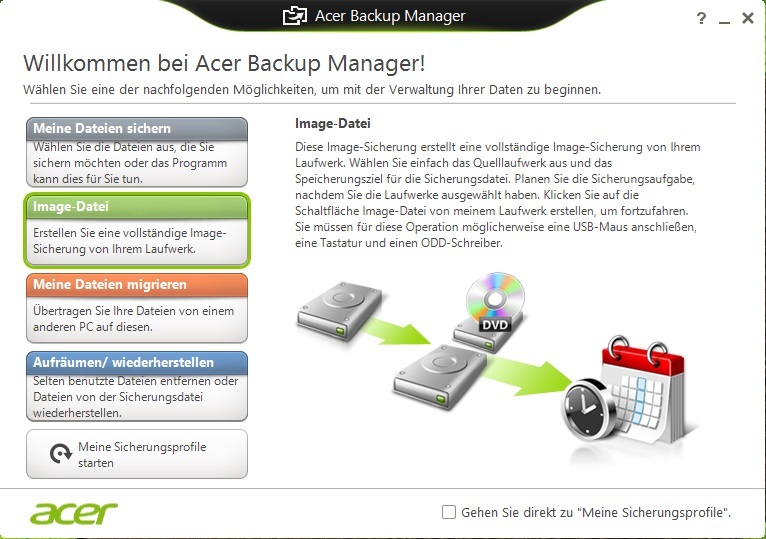Close the Acer Backup Manager window
The image size is (766, 539).
click(x=747, y=18)
